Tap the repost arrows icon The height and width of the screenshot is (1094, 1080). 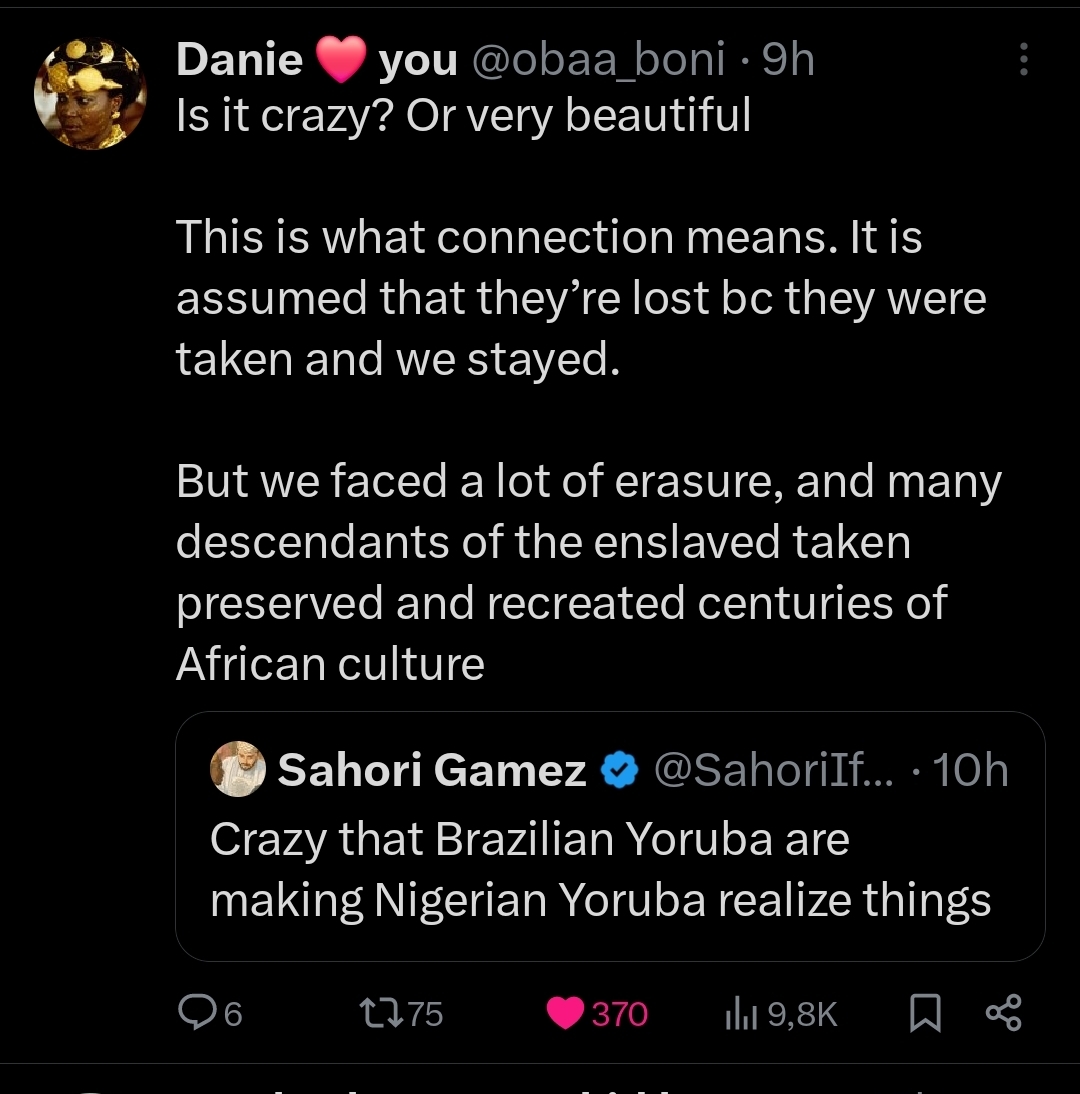[x=379, y=1014]
